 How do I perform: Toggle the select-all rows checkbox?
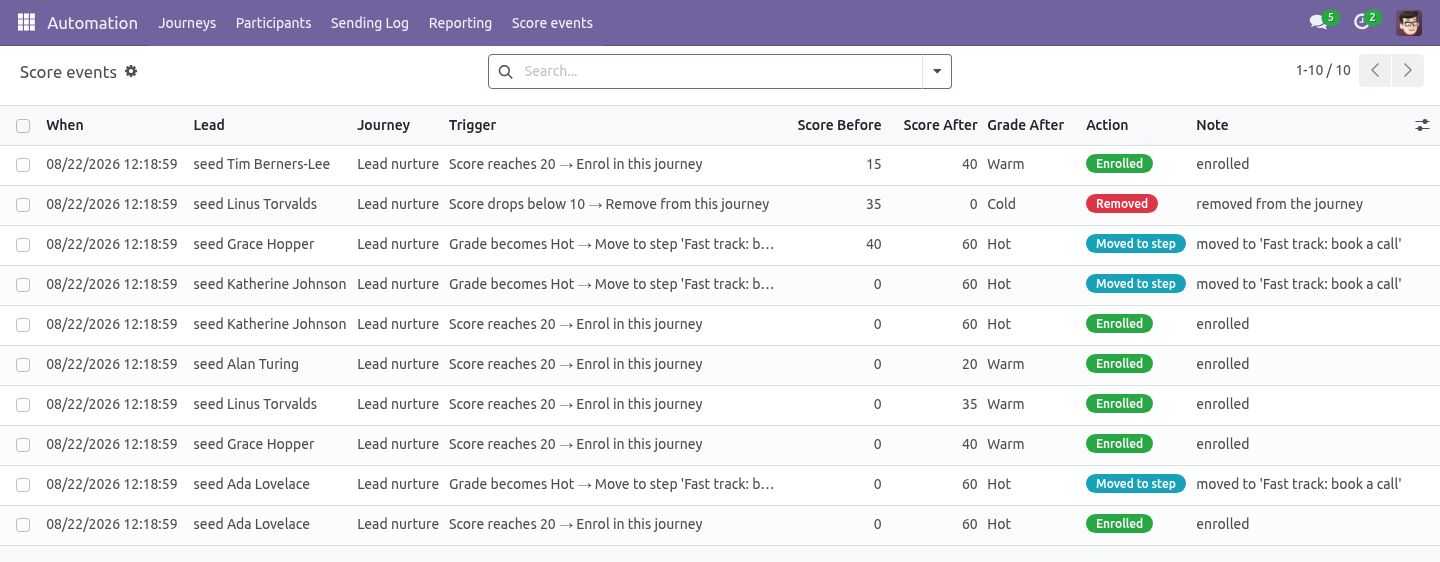click(23, 126)
